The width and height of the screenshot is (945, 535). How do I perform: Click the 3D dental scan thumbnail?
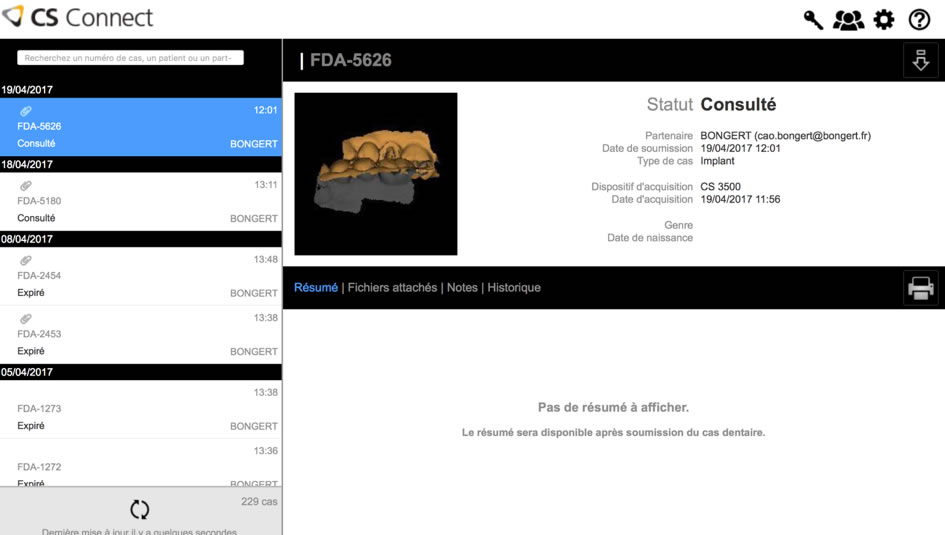pos(376,174)
